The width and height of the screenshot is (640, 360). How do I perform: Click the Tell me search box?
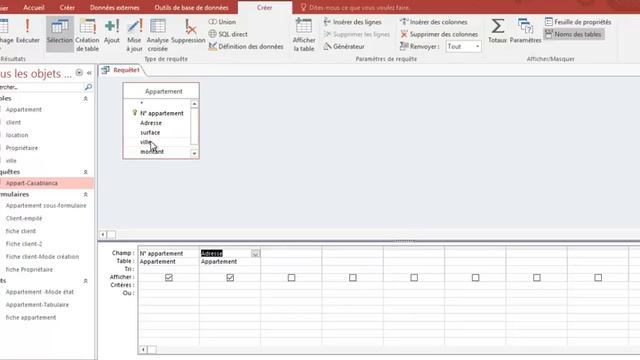pyautogui.click(x=355, y=7)
